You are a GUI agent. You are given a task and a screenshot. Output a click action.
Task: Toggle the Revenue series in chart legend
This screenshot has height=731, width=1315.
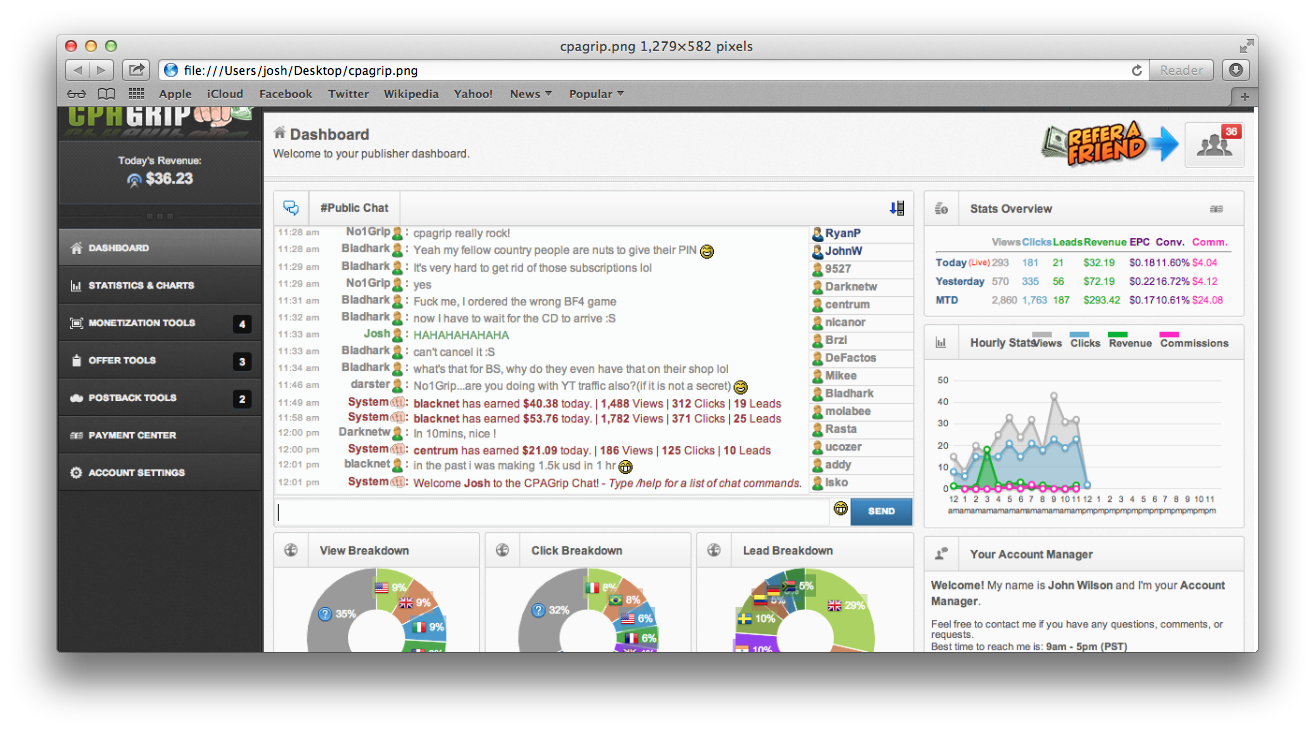(1130, 342)
